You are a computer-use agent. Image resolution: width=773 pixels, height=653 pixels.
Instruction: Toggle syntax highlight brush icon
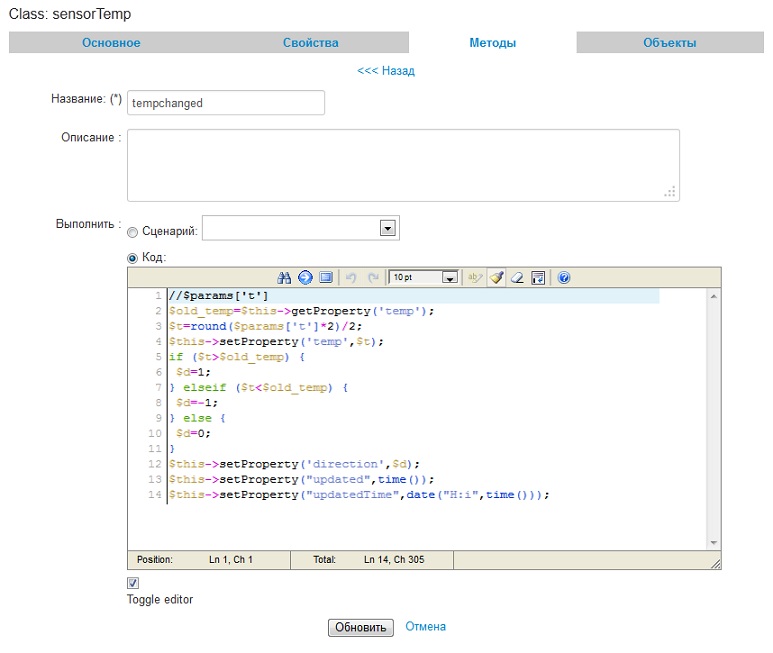pyautogui.click(x=496, y=277)
